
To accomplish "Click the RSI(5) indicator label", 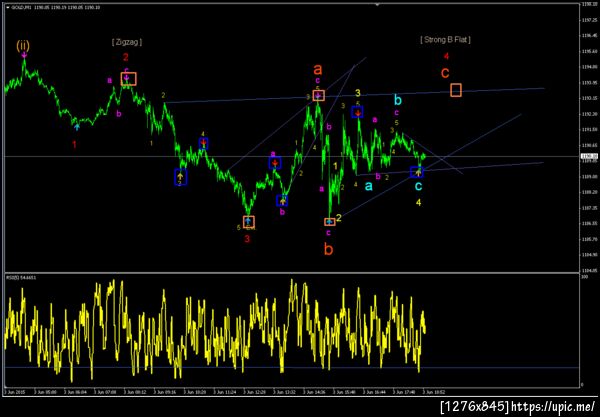I will 21,277.
